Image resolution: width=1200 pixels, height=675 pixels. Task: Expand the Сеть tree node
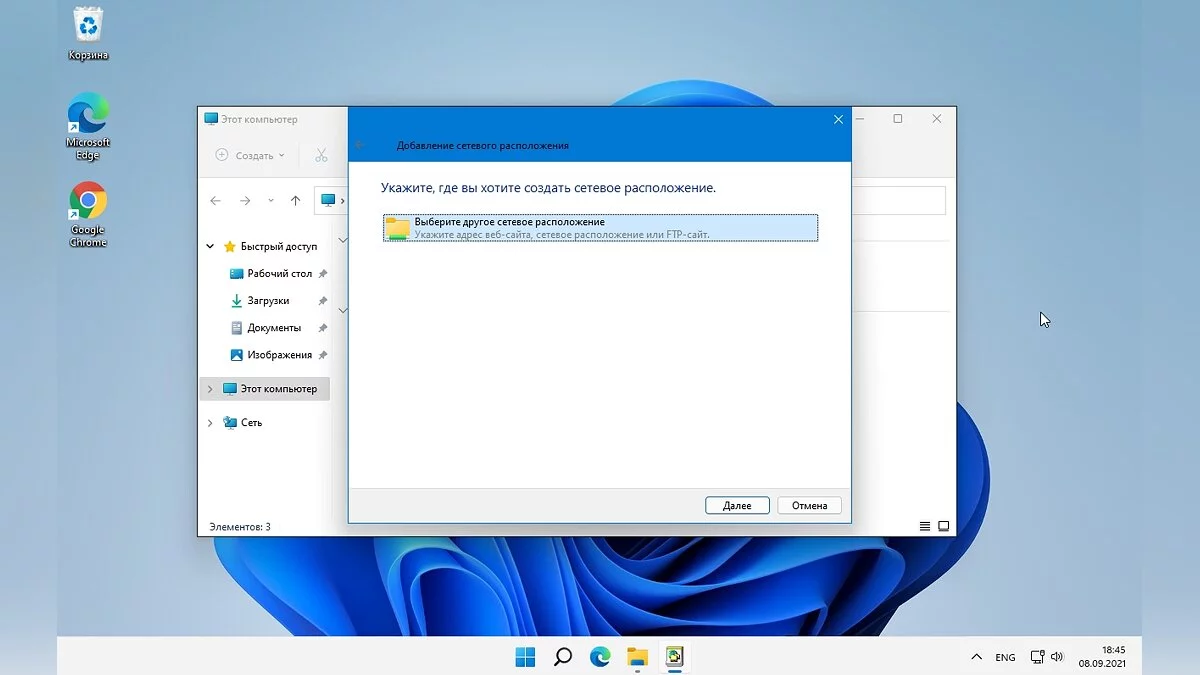coord(210,423)
